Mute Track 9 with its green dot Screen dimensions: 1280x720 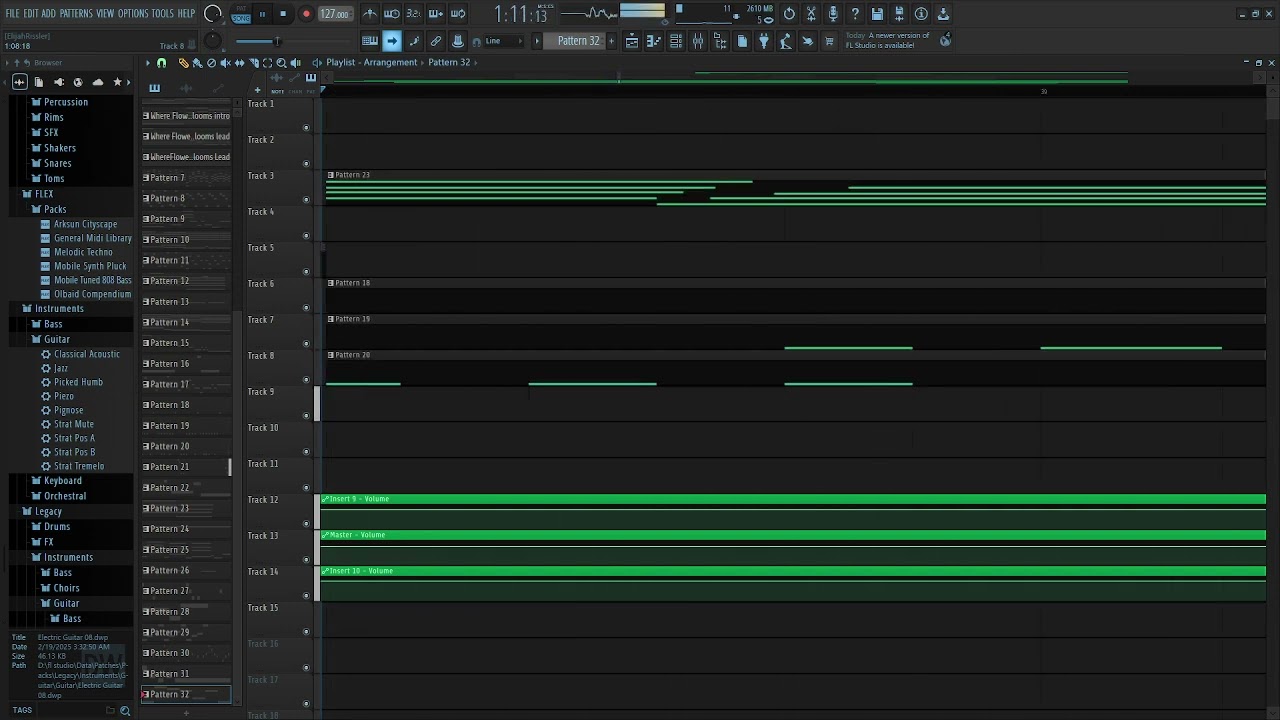306,416
